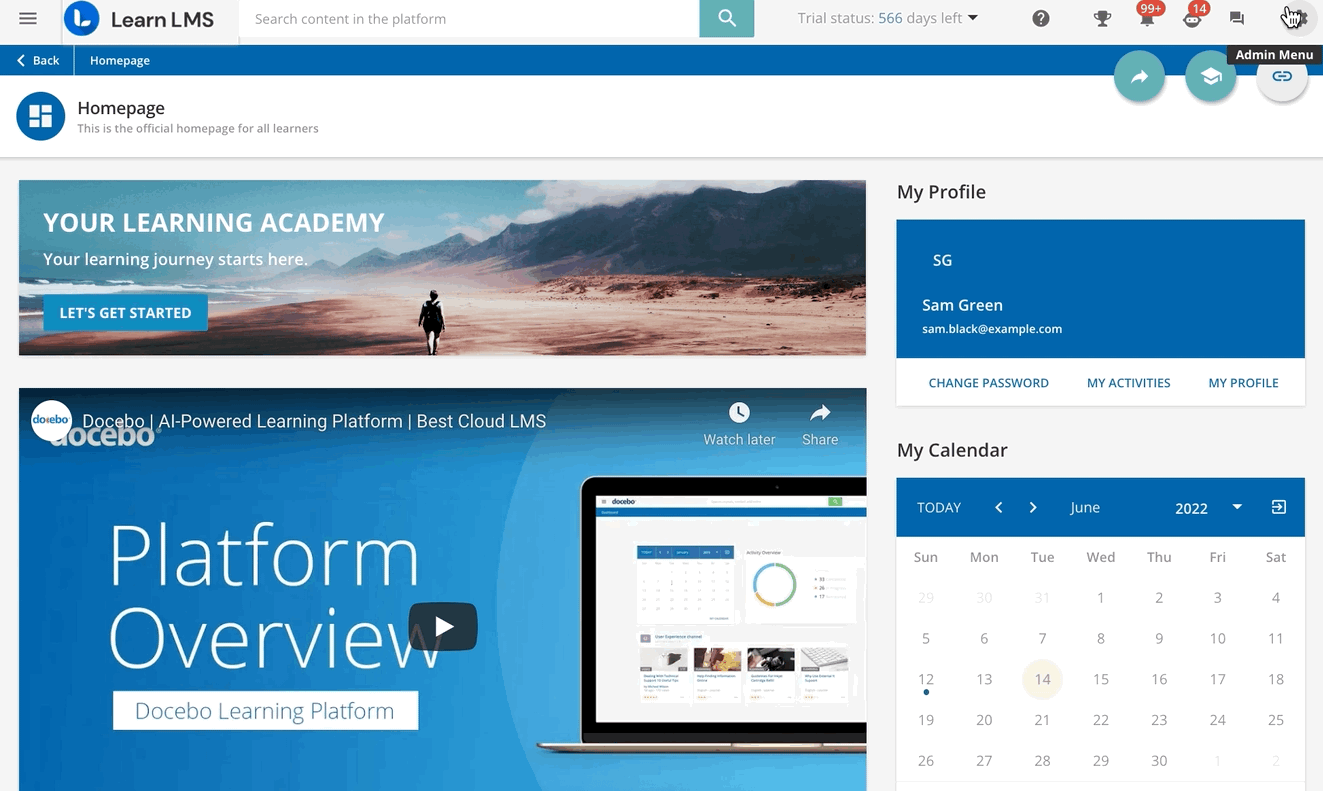Image resolution: width=1323 pixels, height=791 pixels.
Task: Click the video Share arrow icon
Action: pos(820,413)
